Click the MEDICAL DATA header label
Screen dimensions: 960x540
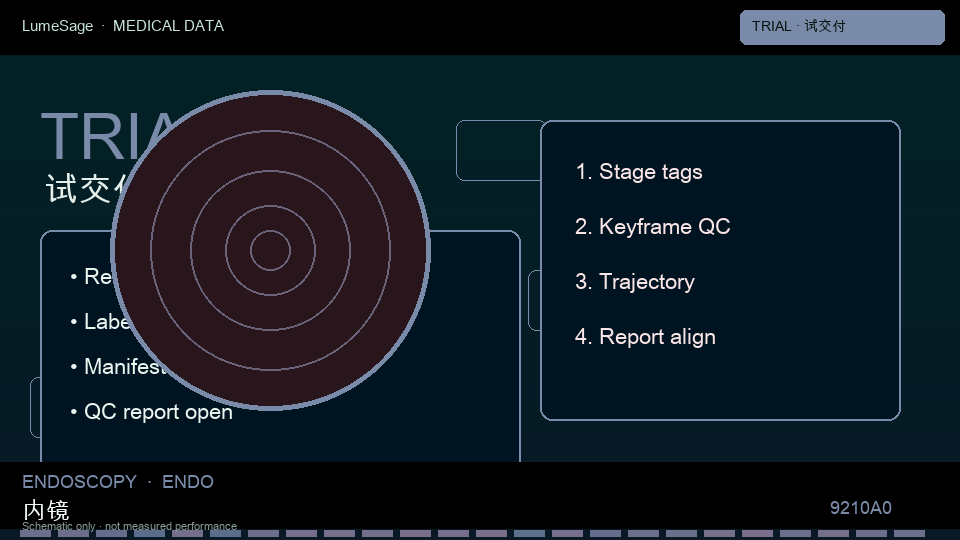coord(168,26)
